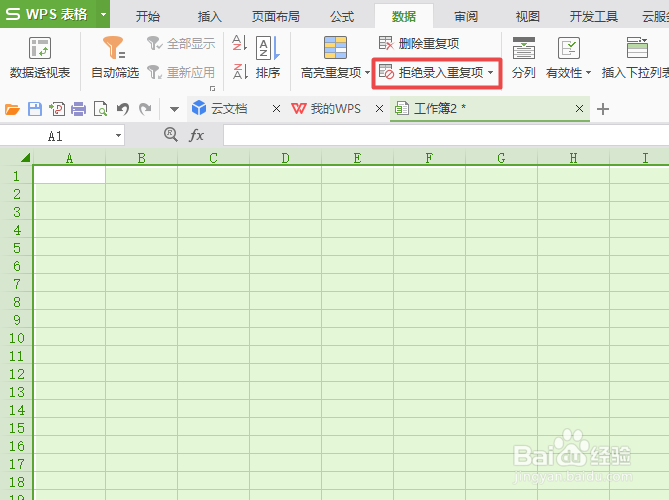Screen dimensions: 669x500
Task: Select column E header
Action: point(357,158)
